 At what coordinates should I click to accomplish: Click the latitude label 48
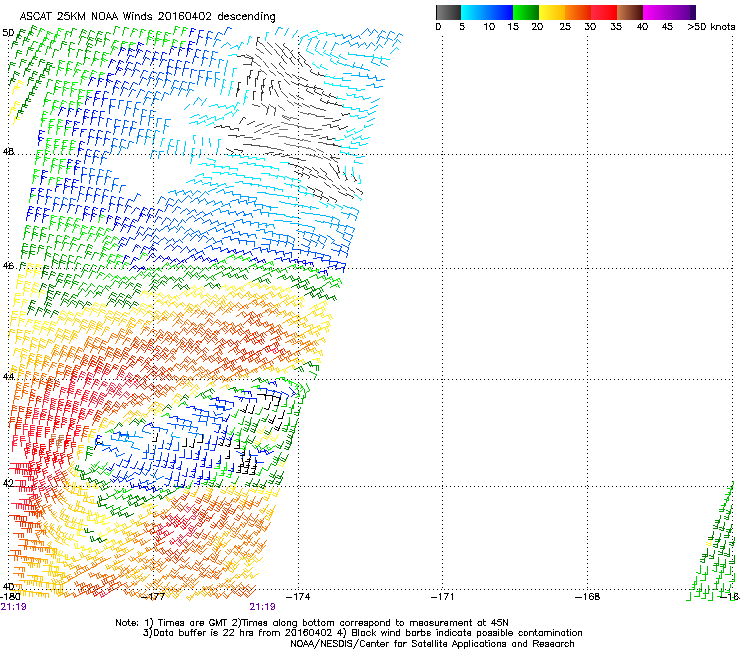(8, 152)
